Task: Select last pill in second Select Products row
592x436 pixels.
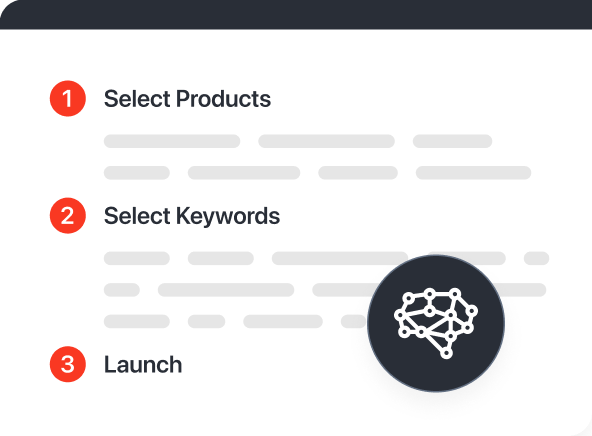Action: (473, 173)
